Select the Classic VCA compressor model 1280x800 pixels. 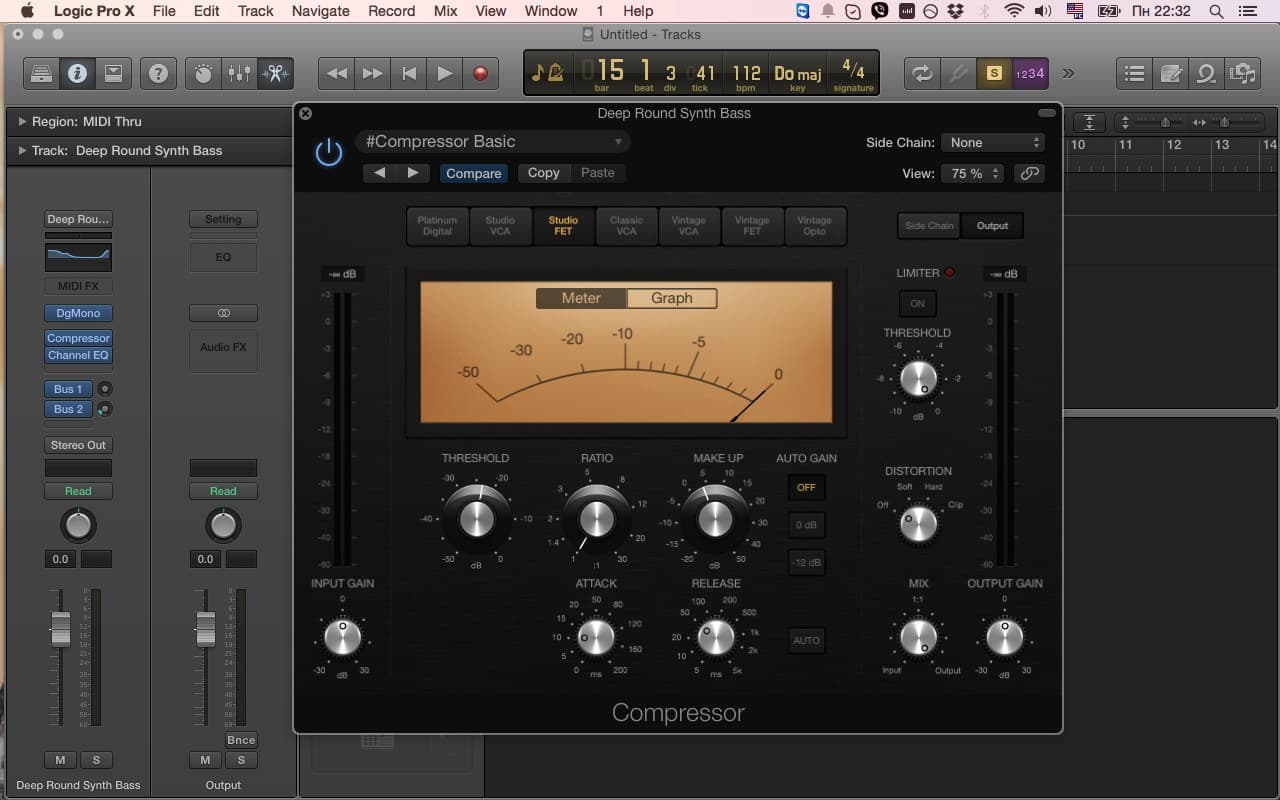tap(626, 226)
